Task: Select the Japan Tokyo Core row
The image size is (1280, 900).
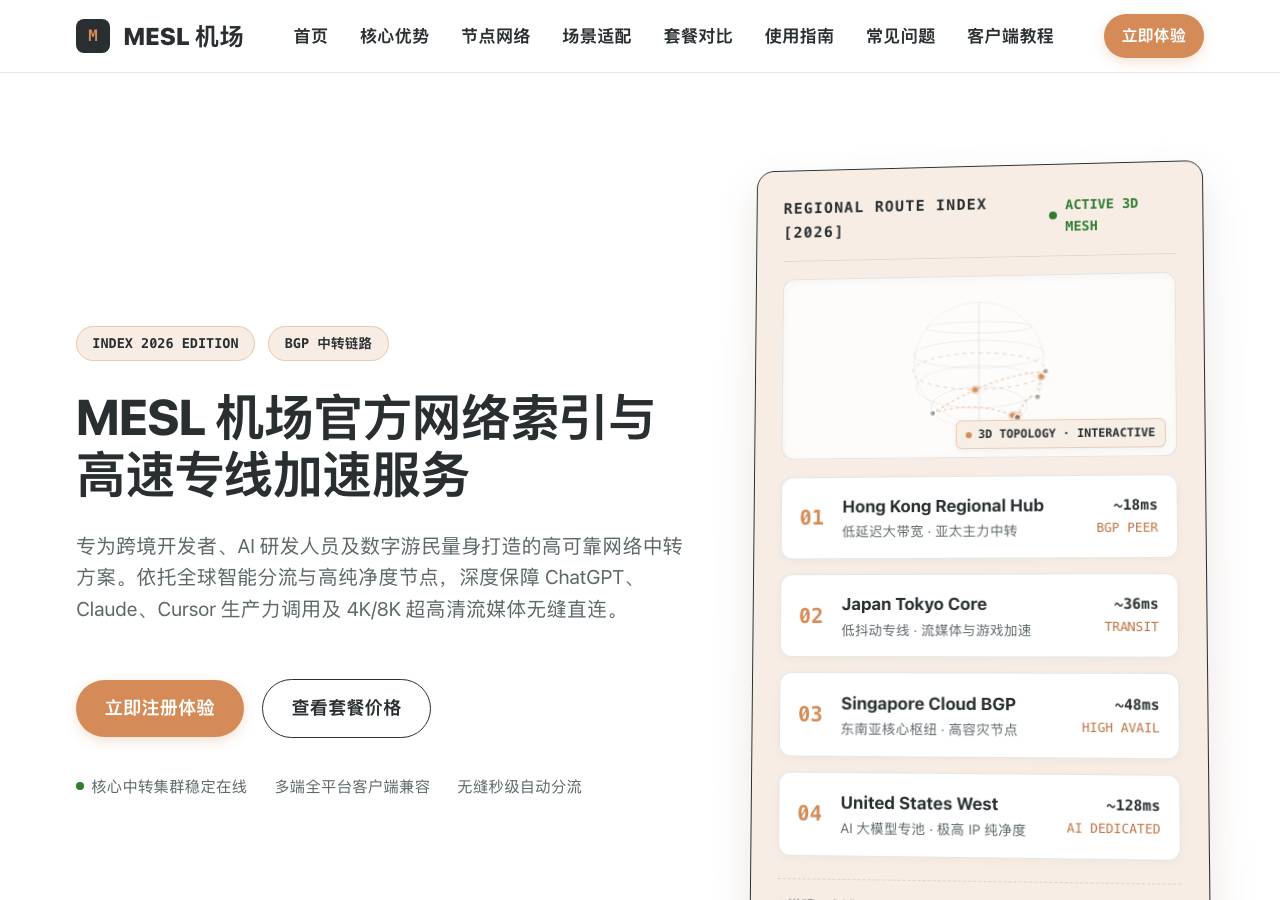Action: tap(979, 615)
